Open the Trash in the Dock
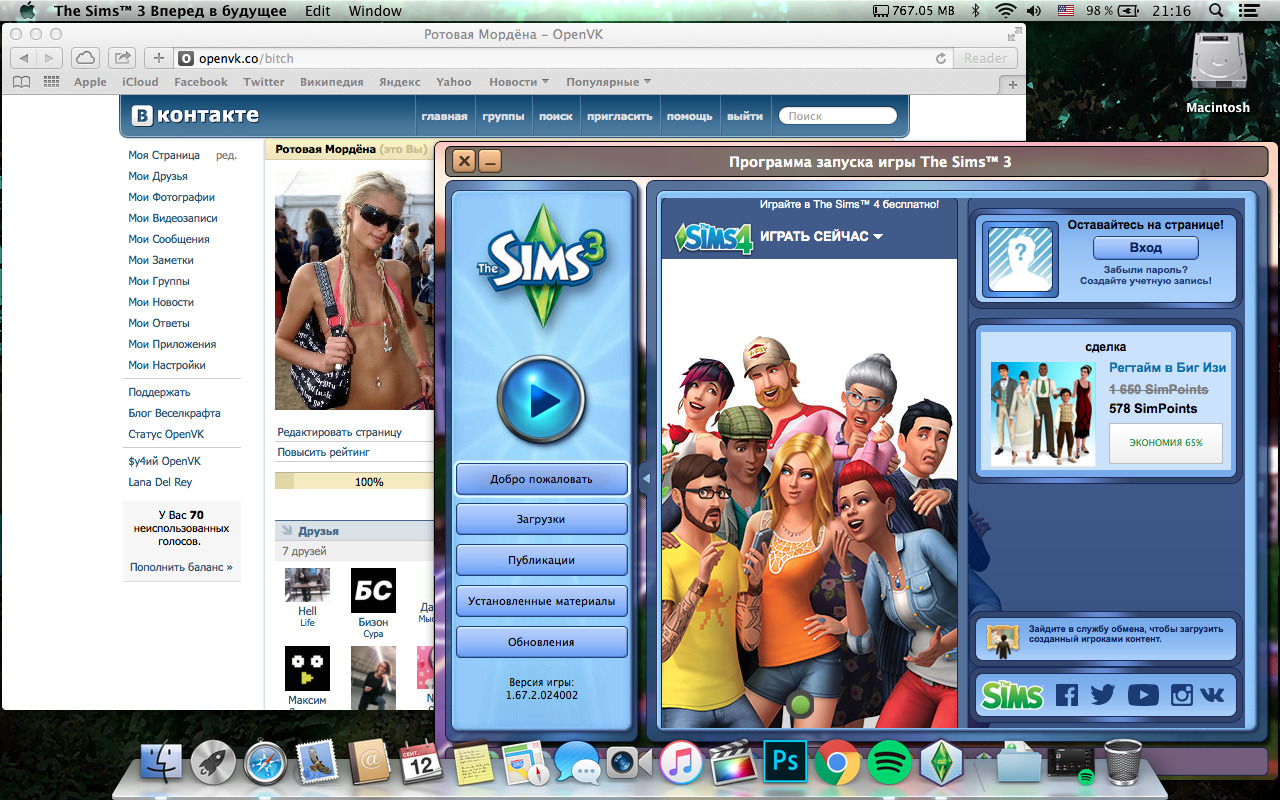 [1123, 763]
